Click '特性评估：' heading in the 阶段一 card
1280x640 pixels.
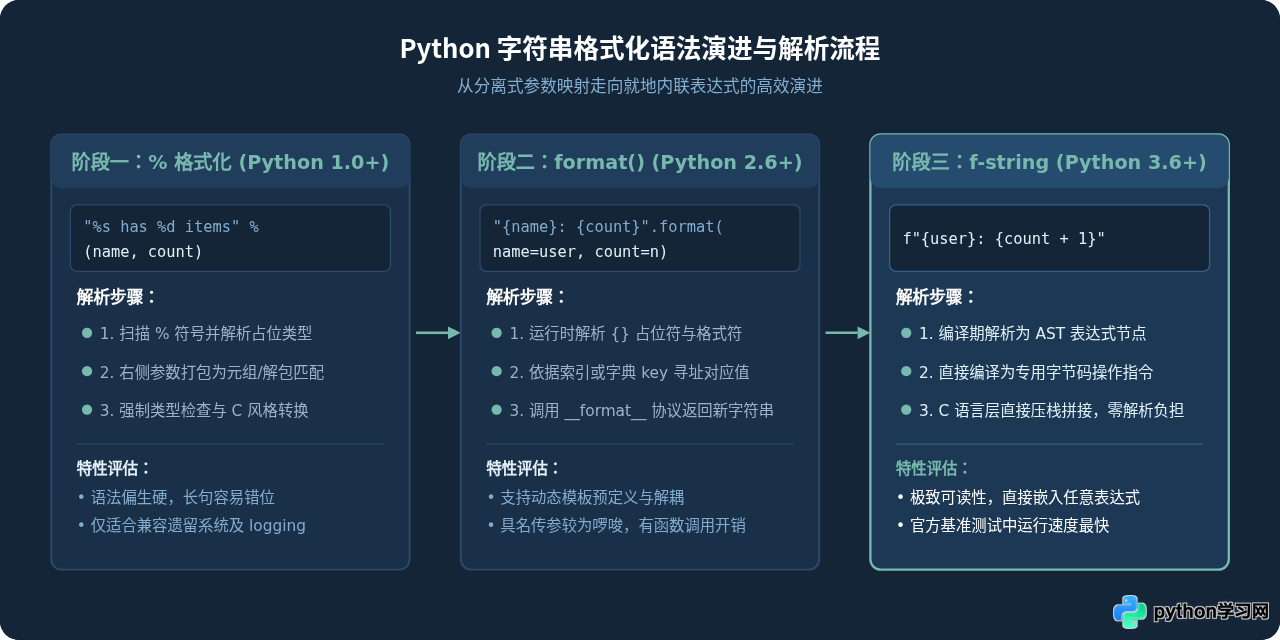tap(114, 468)
